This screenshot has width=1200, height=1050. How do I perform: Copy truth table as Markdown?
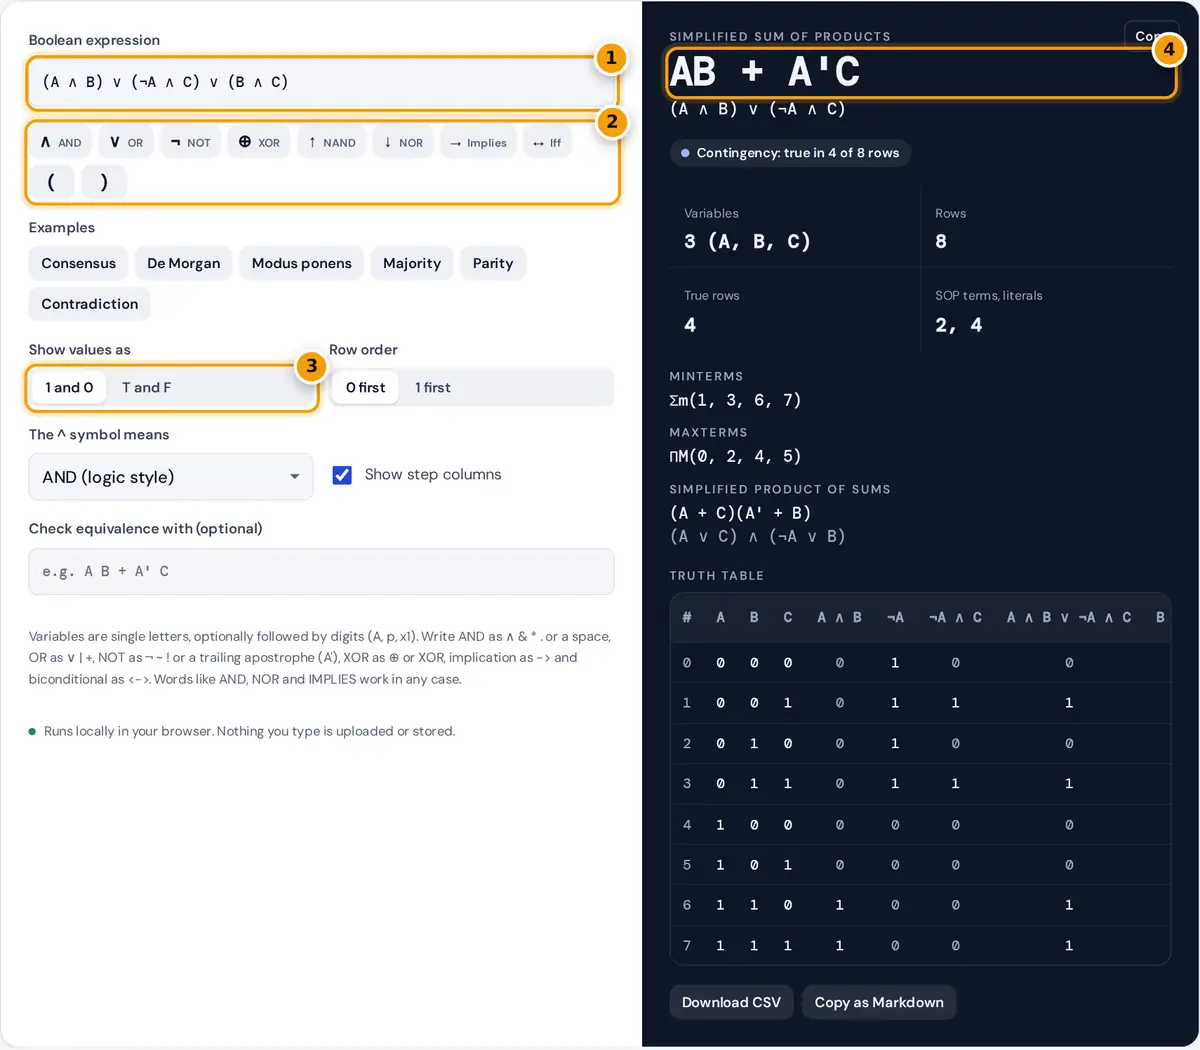click(x=879, y=1003)
